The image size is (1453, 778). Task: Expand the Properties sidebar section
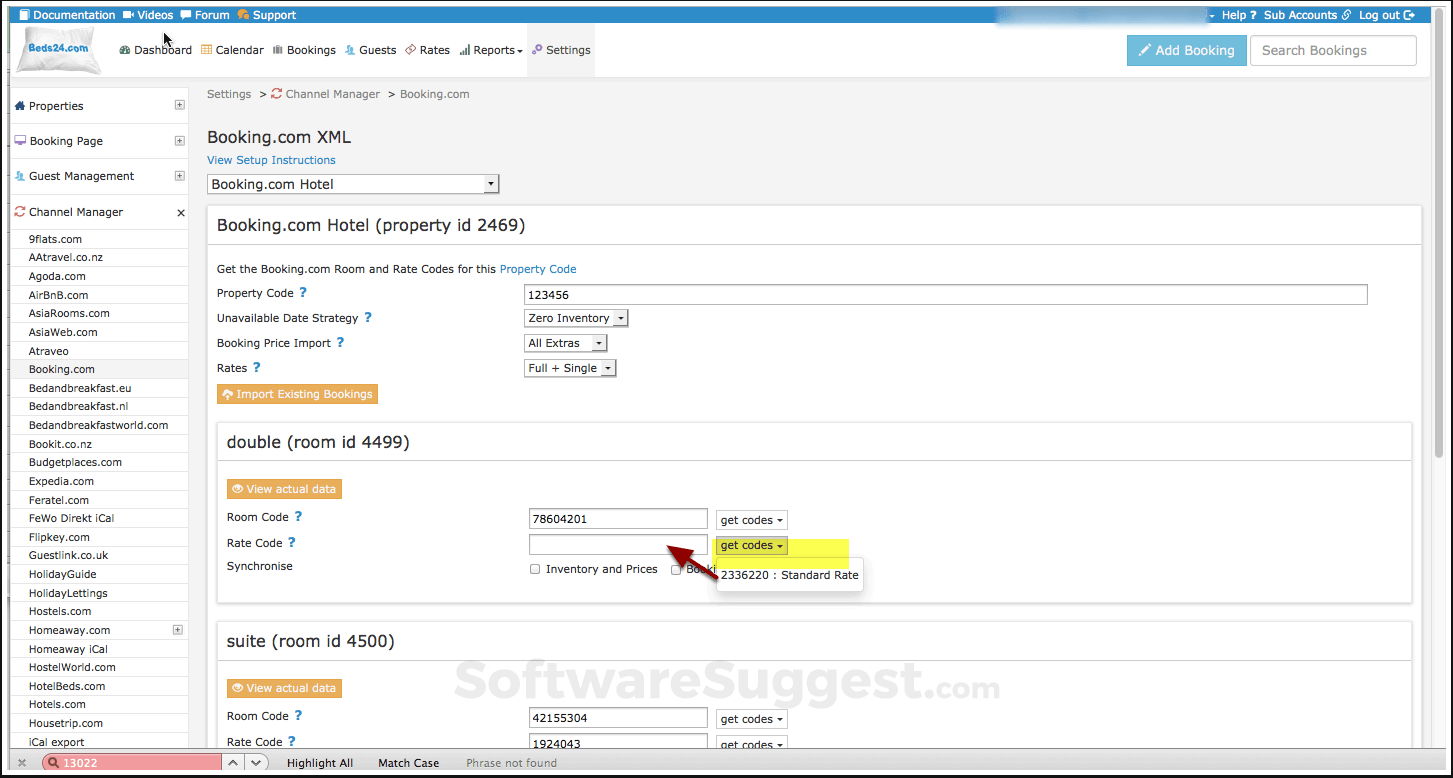point(180,105)
